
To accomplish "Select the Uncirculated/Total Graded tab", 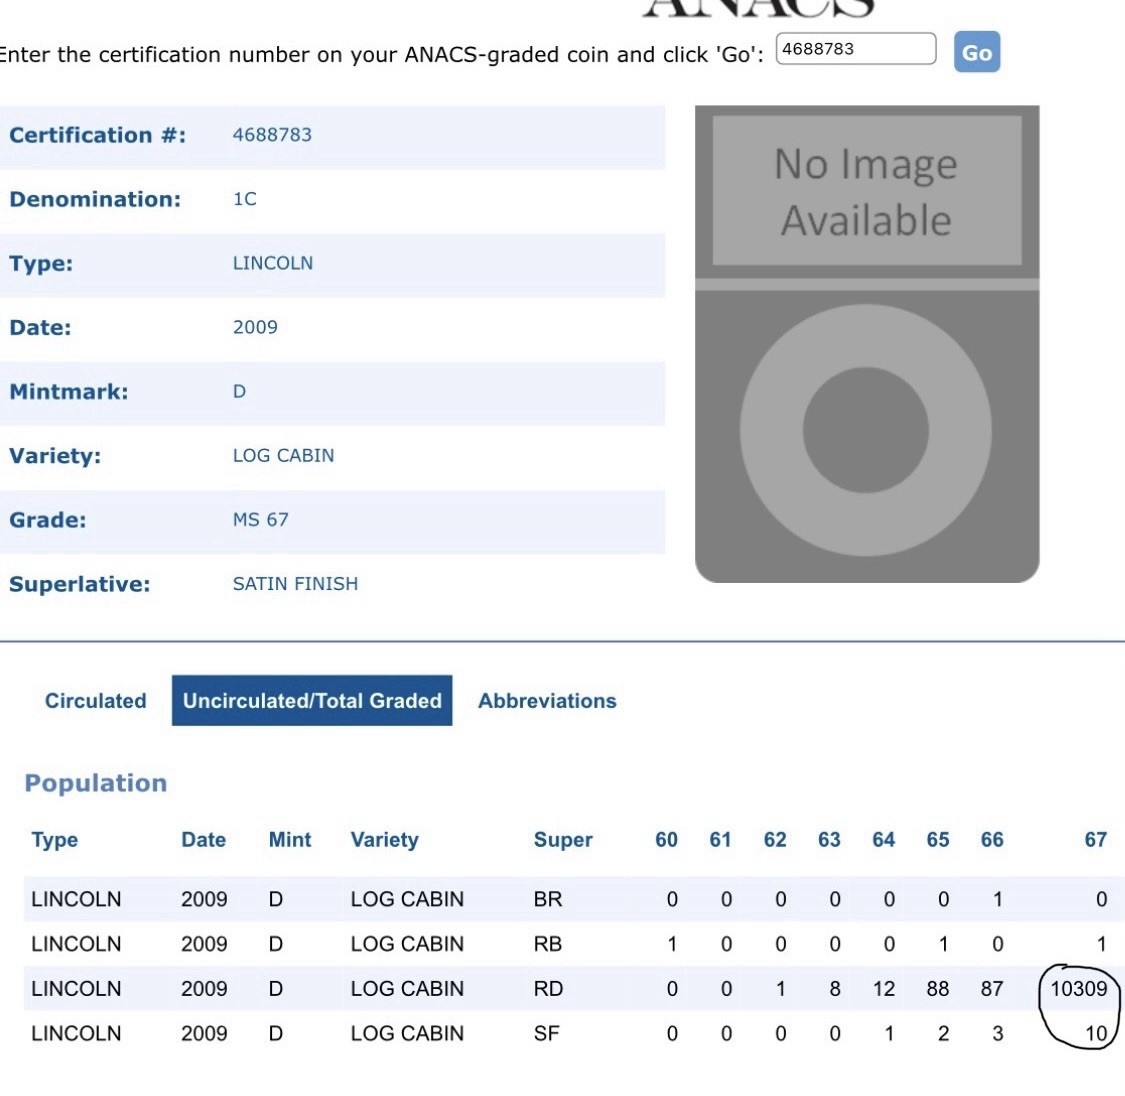I will (x=312, y=701).
